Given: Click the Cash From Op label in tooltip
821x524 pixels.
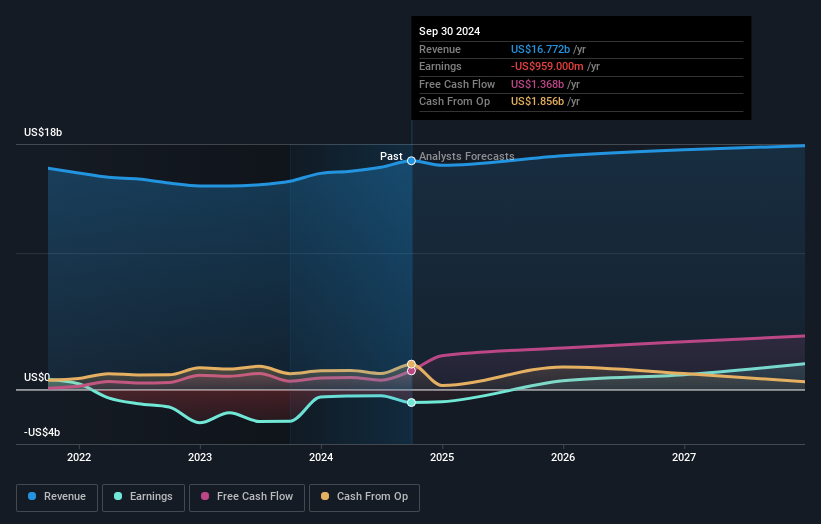Looking at the screenshot, I should click(x=454, y=102).
